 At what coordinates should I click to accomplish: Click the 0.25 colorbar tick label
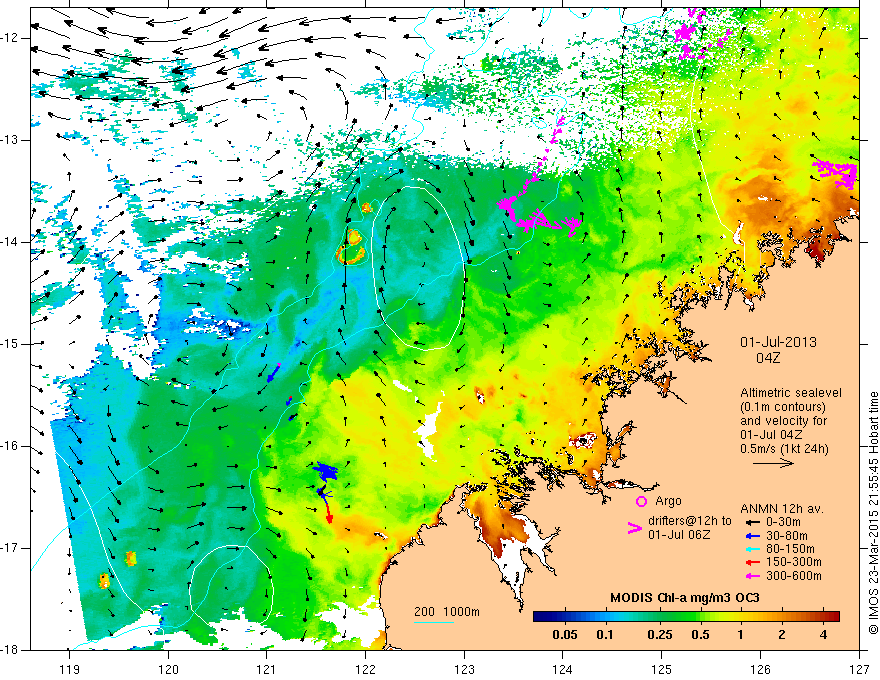click(659, 635)
